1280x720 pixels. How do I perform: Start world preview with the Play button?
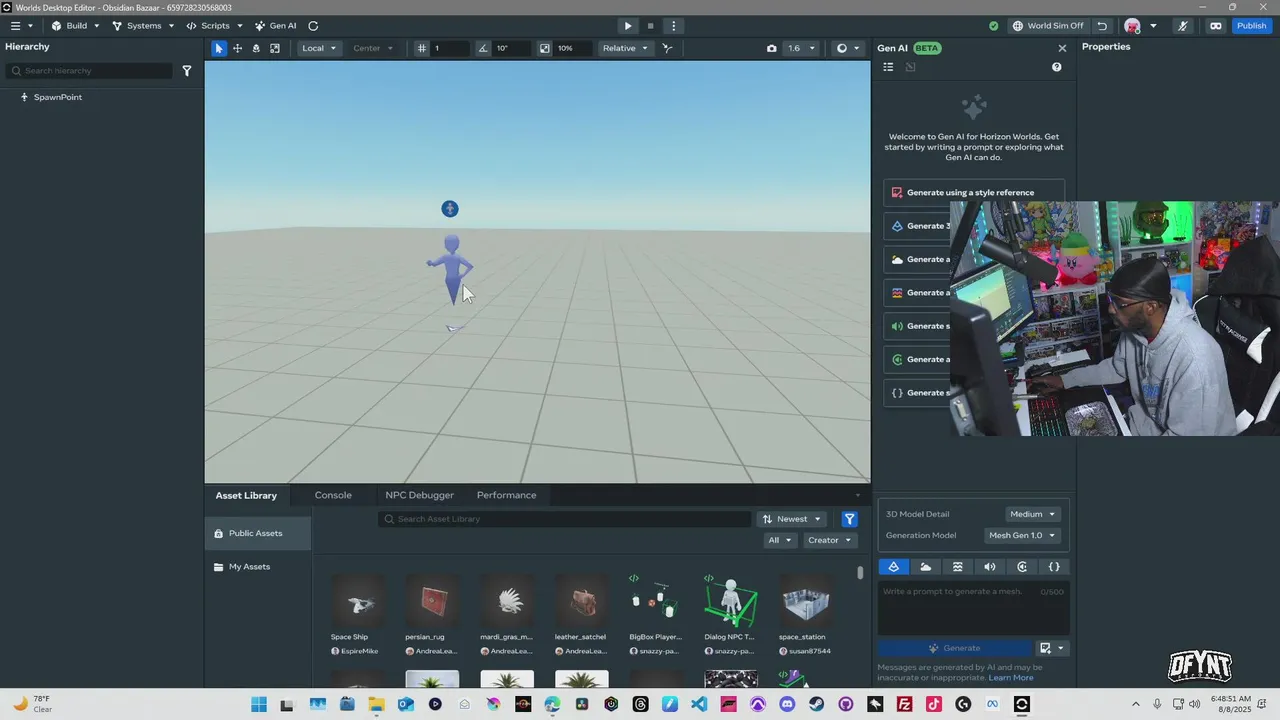[628, 26]
